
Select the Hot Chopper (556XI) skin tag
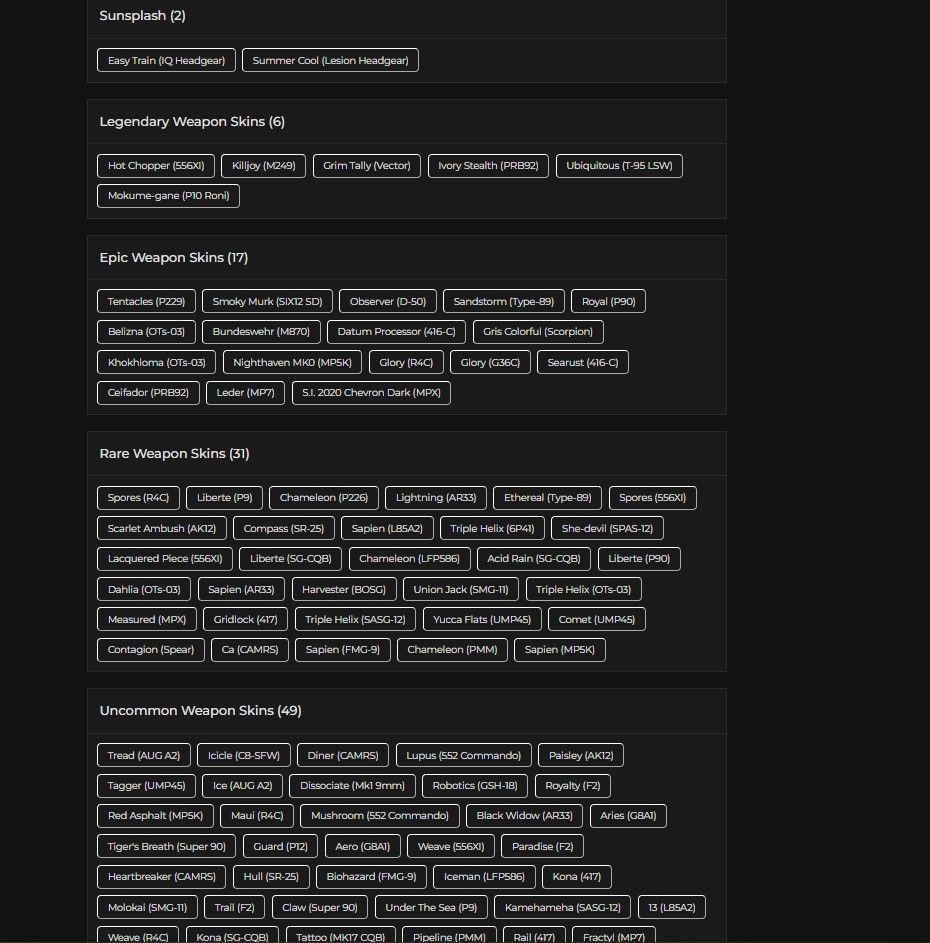pos(156,166)
